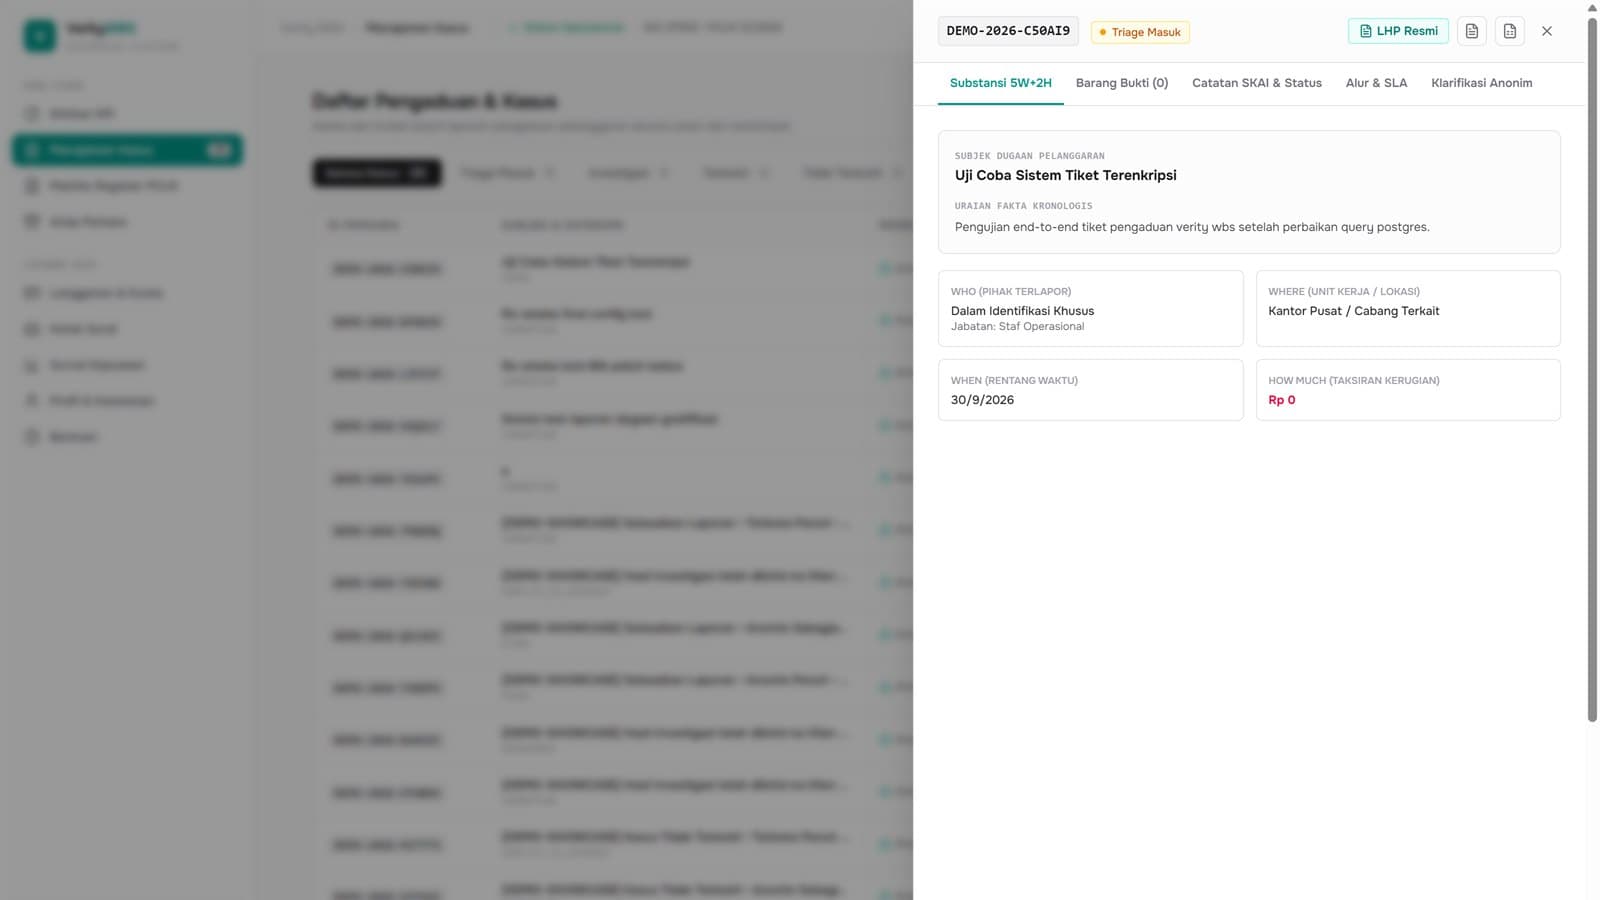This screenshot has height=900, width=1600.
Task: Select the Substansi 5W+2H tab
Action: (1000, 83)
